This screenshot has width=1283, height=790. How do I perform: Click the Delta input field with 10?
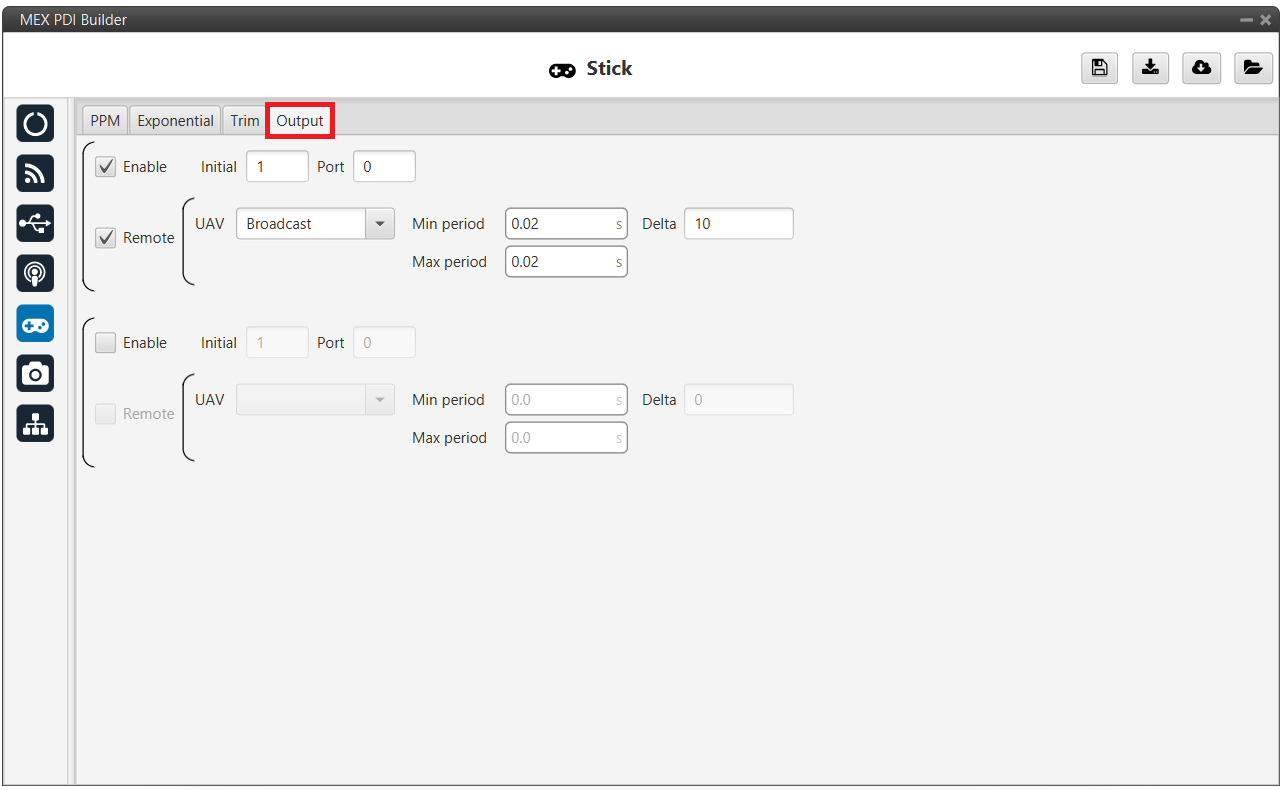pyautogui.click(x=738, y=224)
